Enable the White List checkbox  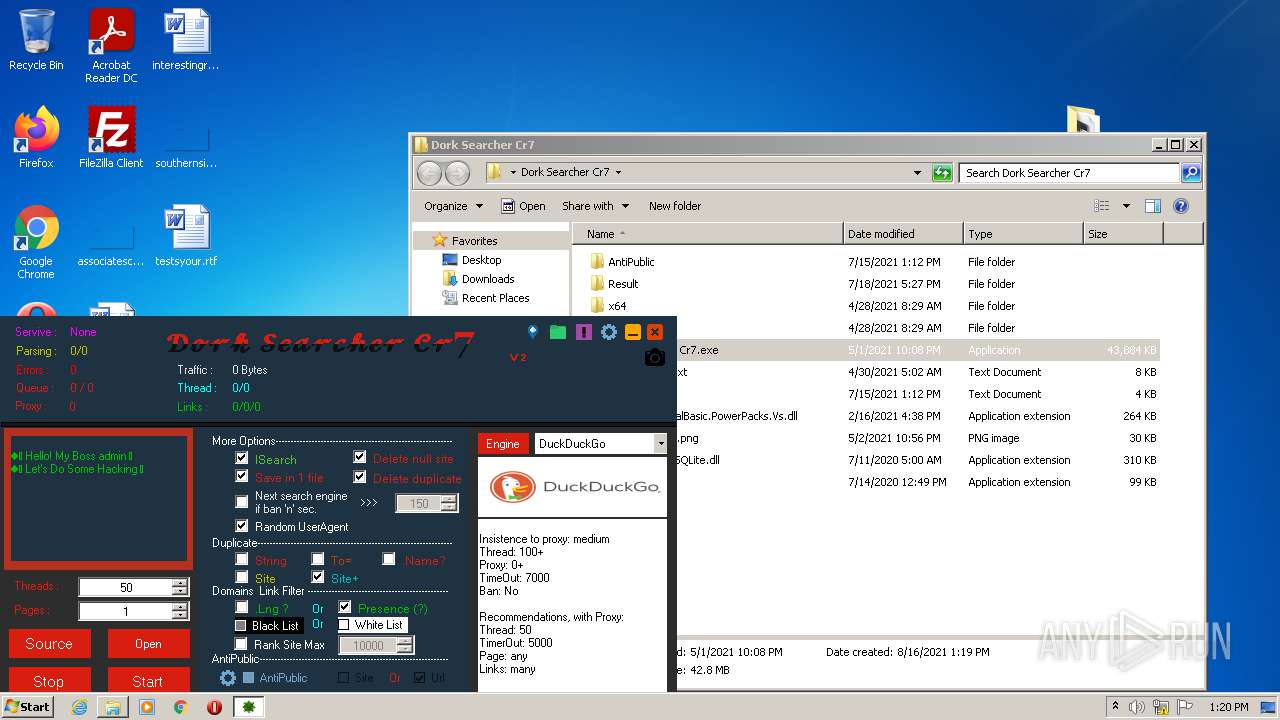click(344, 625)
